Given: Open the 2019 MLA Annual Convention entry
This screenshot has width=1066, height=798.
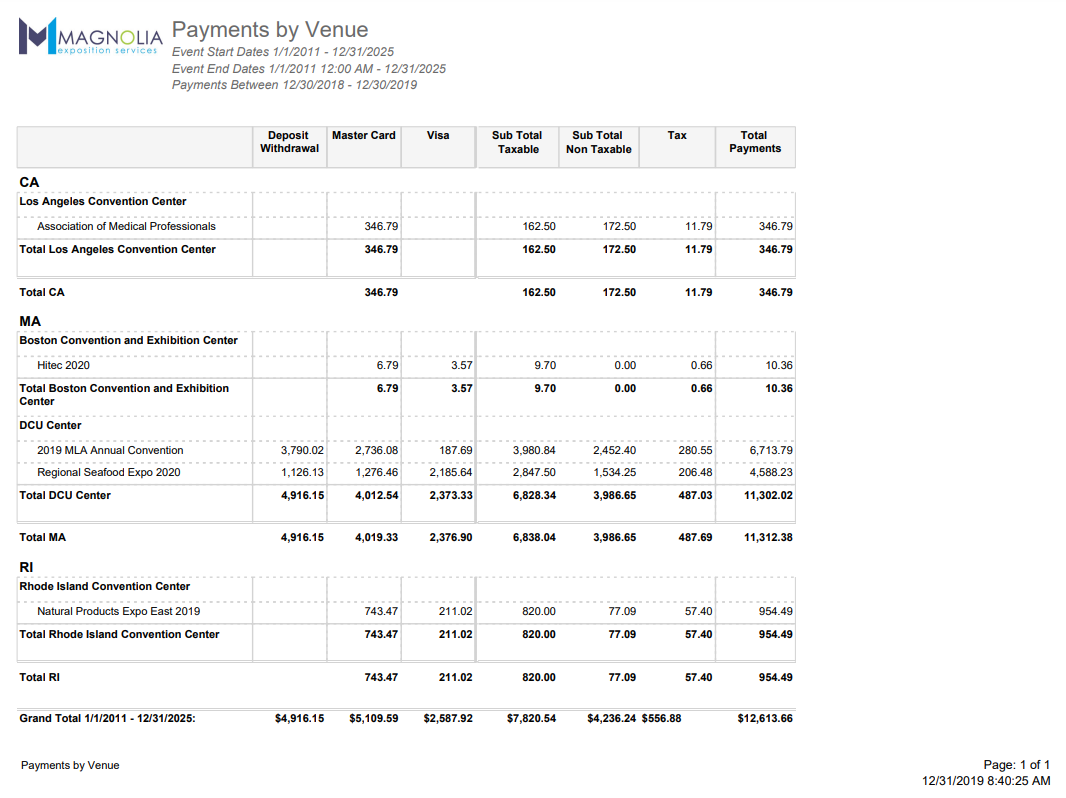Looking at the screenshot, I should pyautogui.click(x=110, y=451).
